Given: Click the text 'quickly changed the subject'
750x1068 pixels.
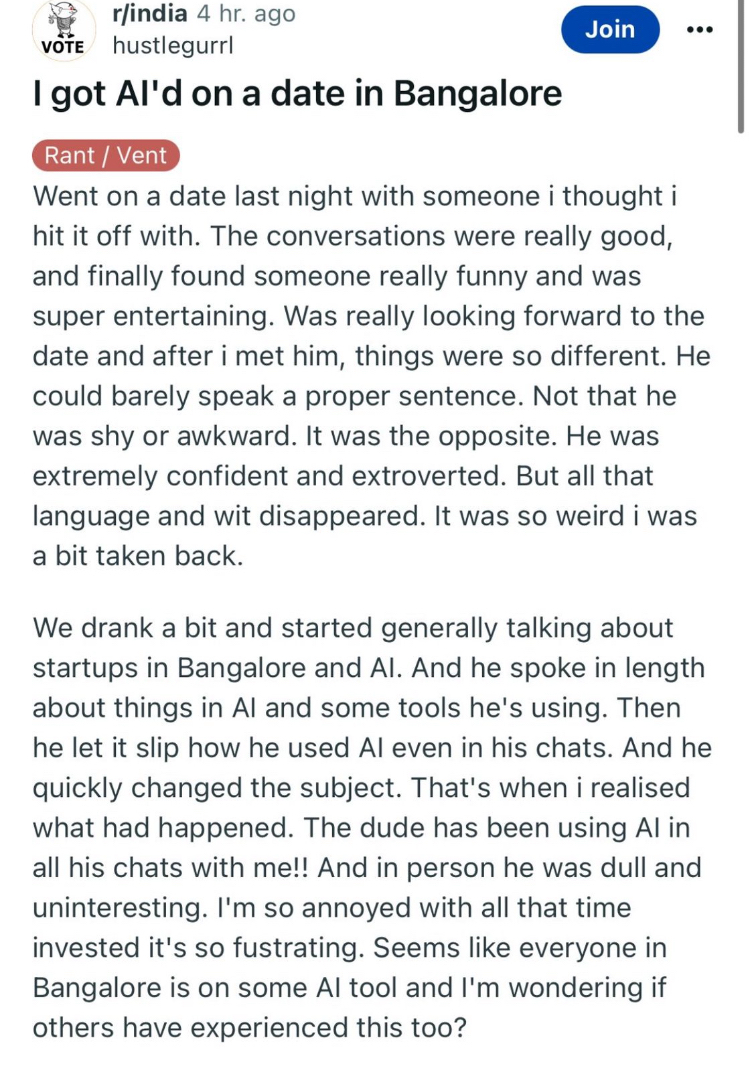Looking at the screenshot, I should (x=216, y=788).
